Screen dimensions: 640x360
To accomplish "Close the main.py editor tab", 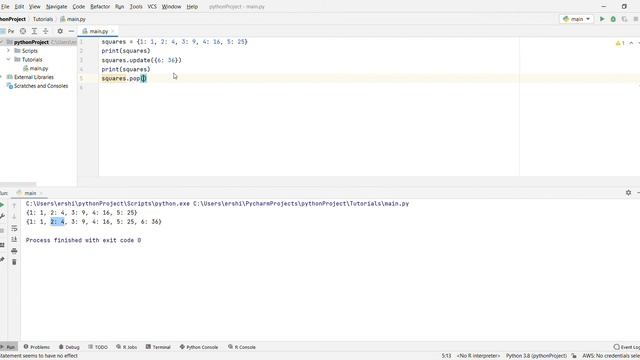I will 113,31.
